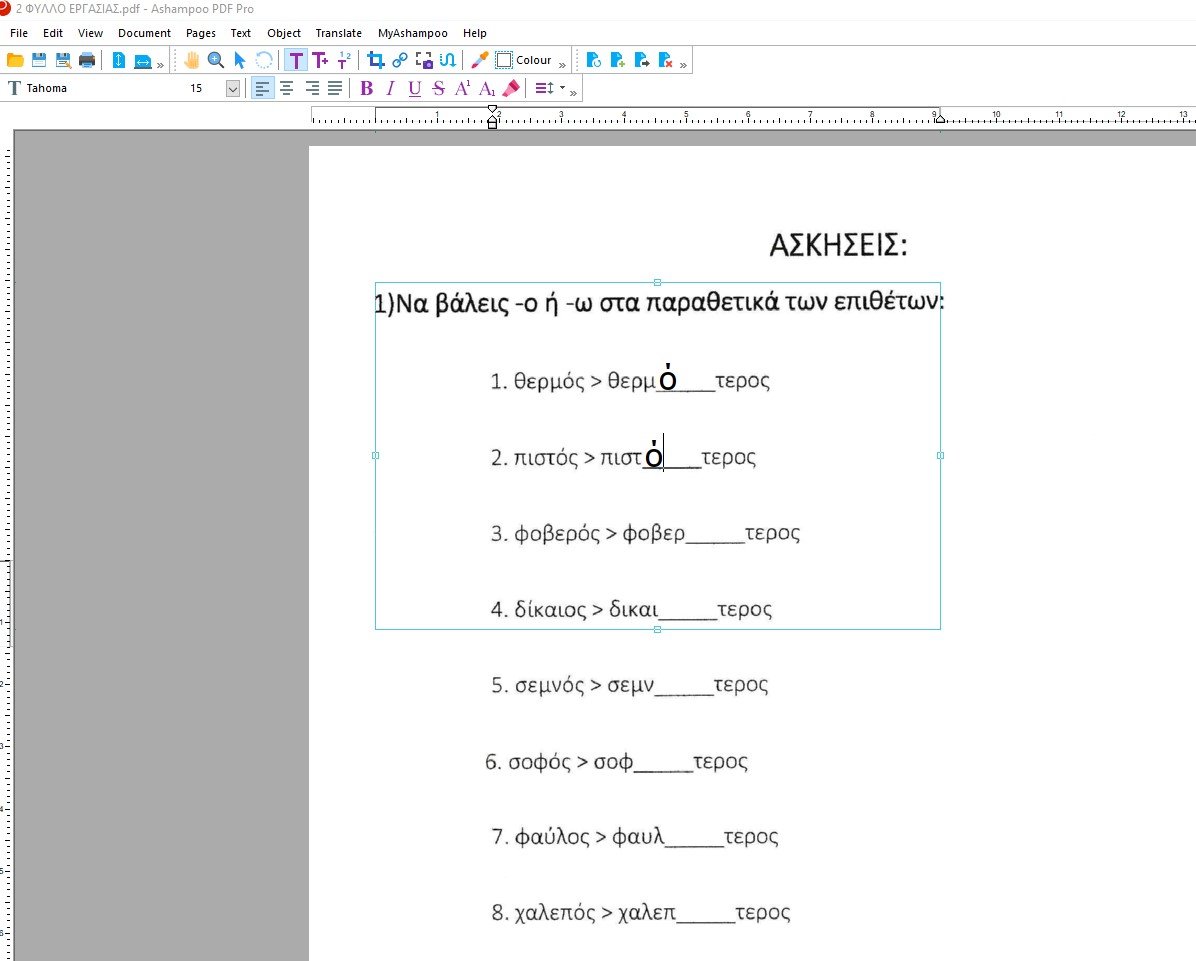Click the right margin marker on ruler
Viewport: 1196px width, 961px height.
[940, 117]
